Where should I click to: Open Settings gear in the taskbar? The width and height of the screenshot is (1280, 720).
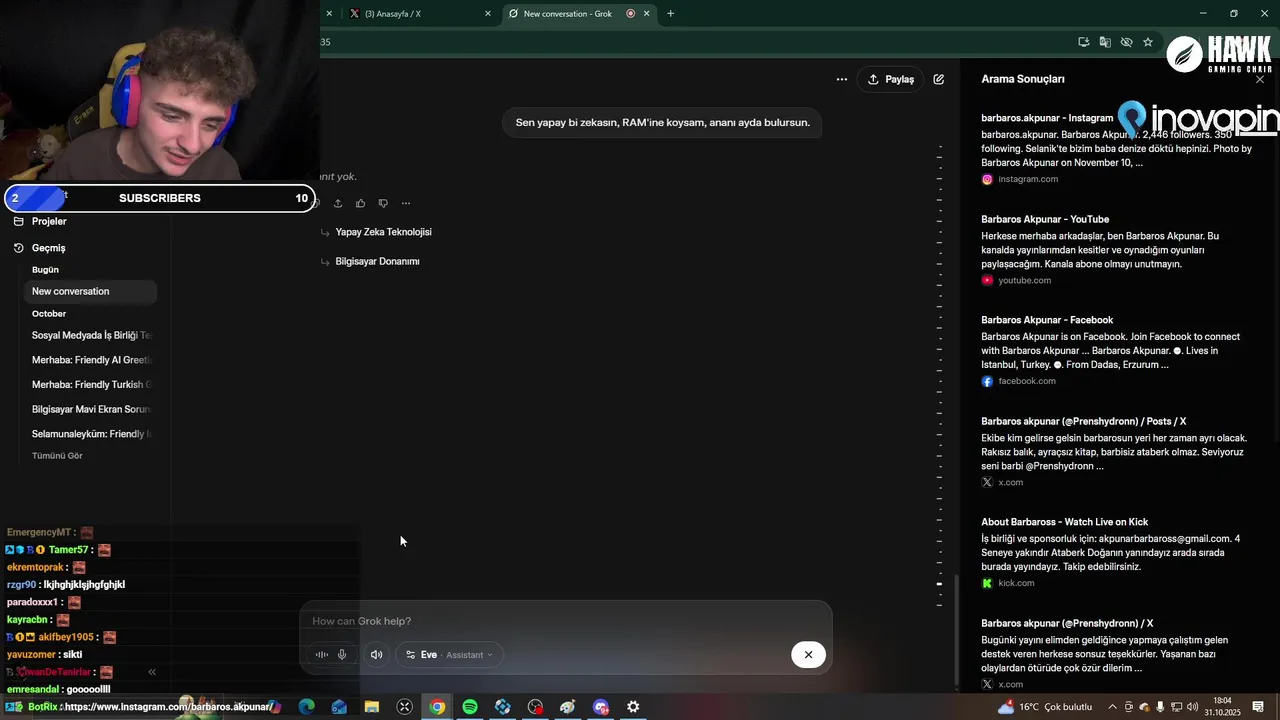point(633,707)
